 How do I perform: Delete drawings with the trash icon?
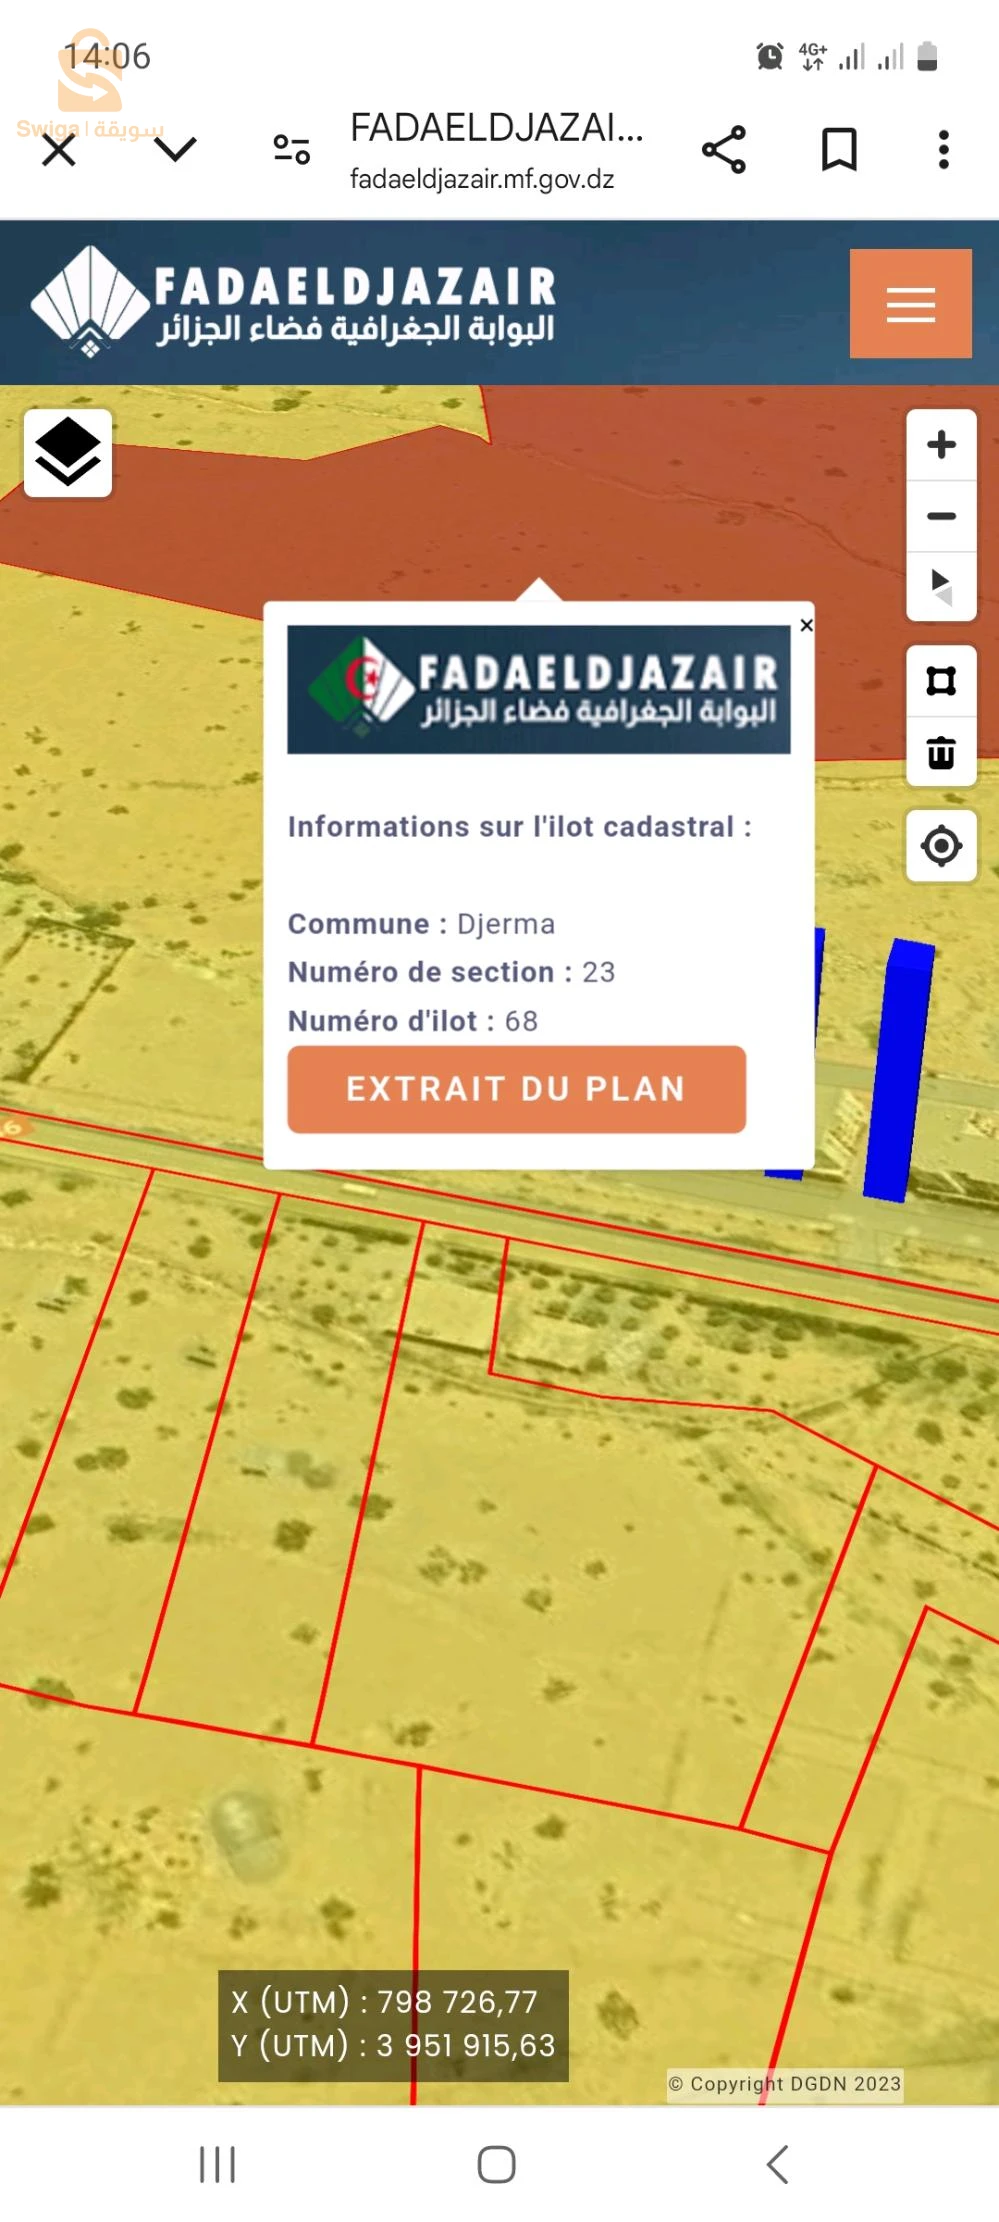pos(940,752)
